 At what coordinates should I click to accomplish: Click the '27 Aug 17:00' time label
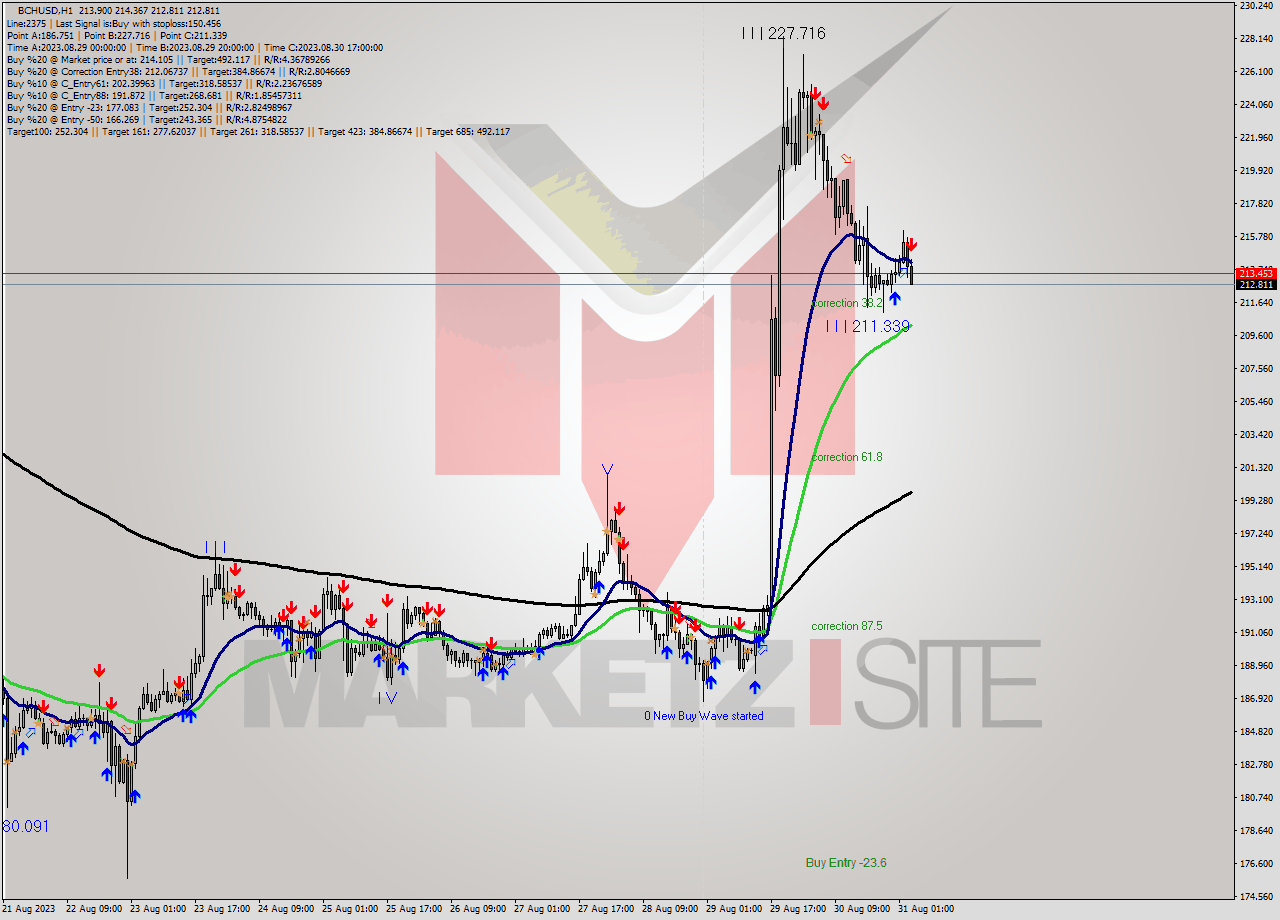click(x=606, y=909)
